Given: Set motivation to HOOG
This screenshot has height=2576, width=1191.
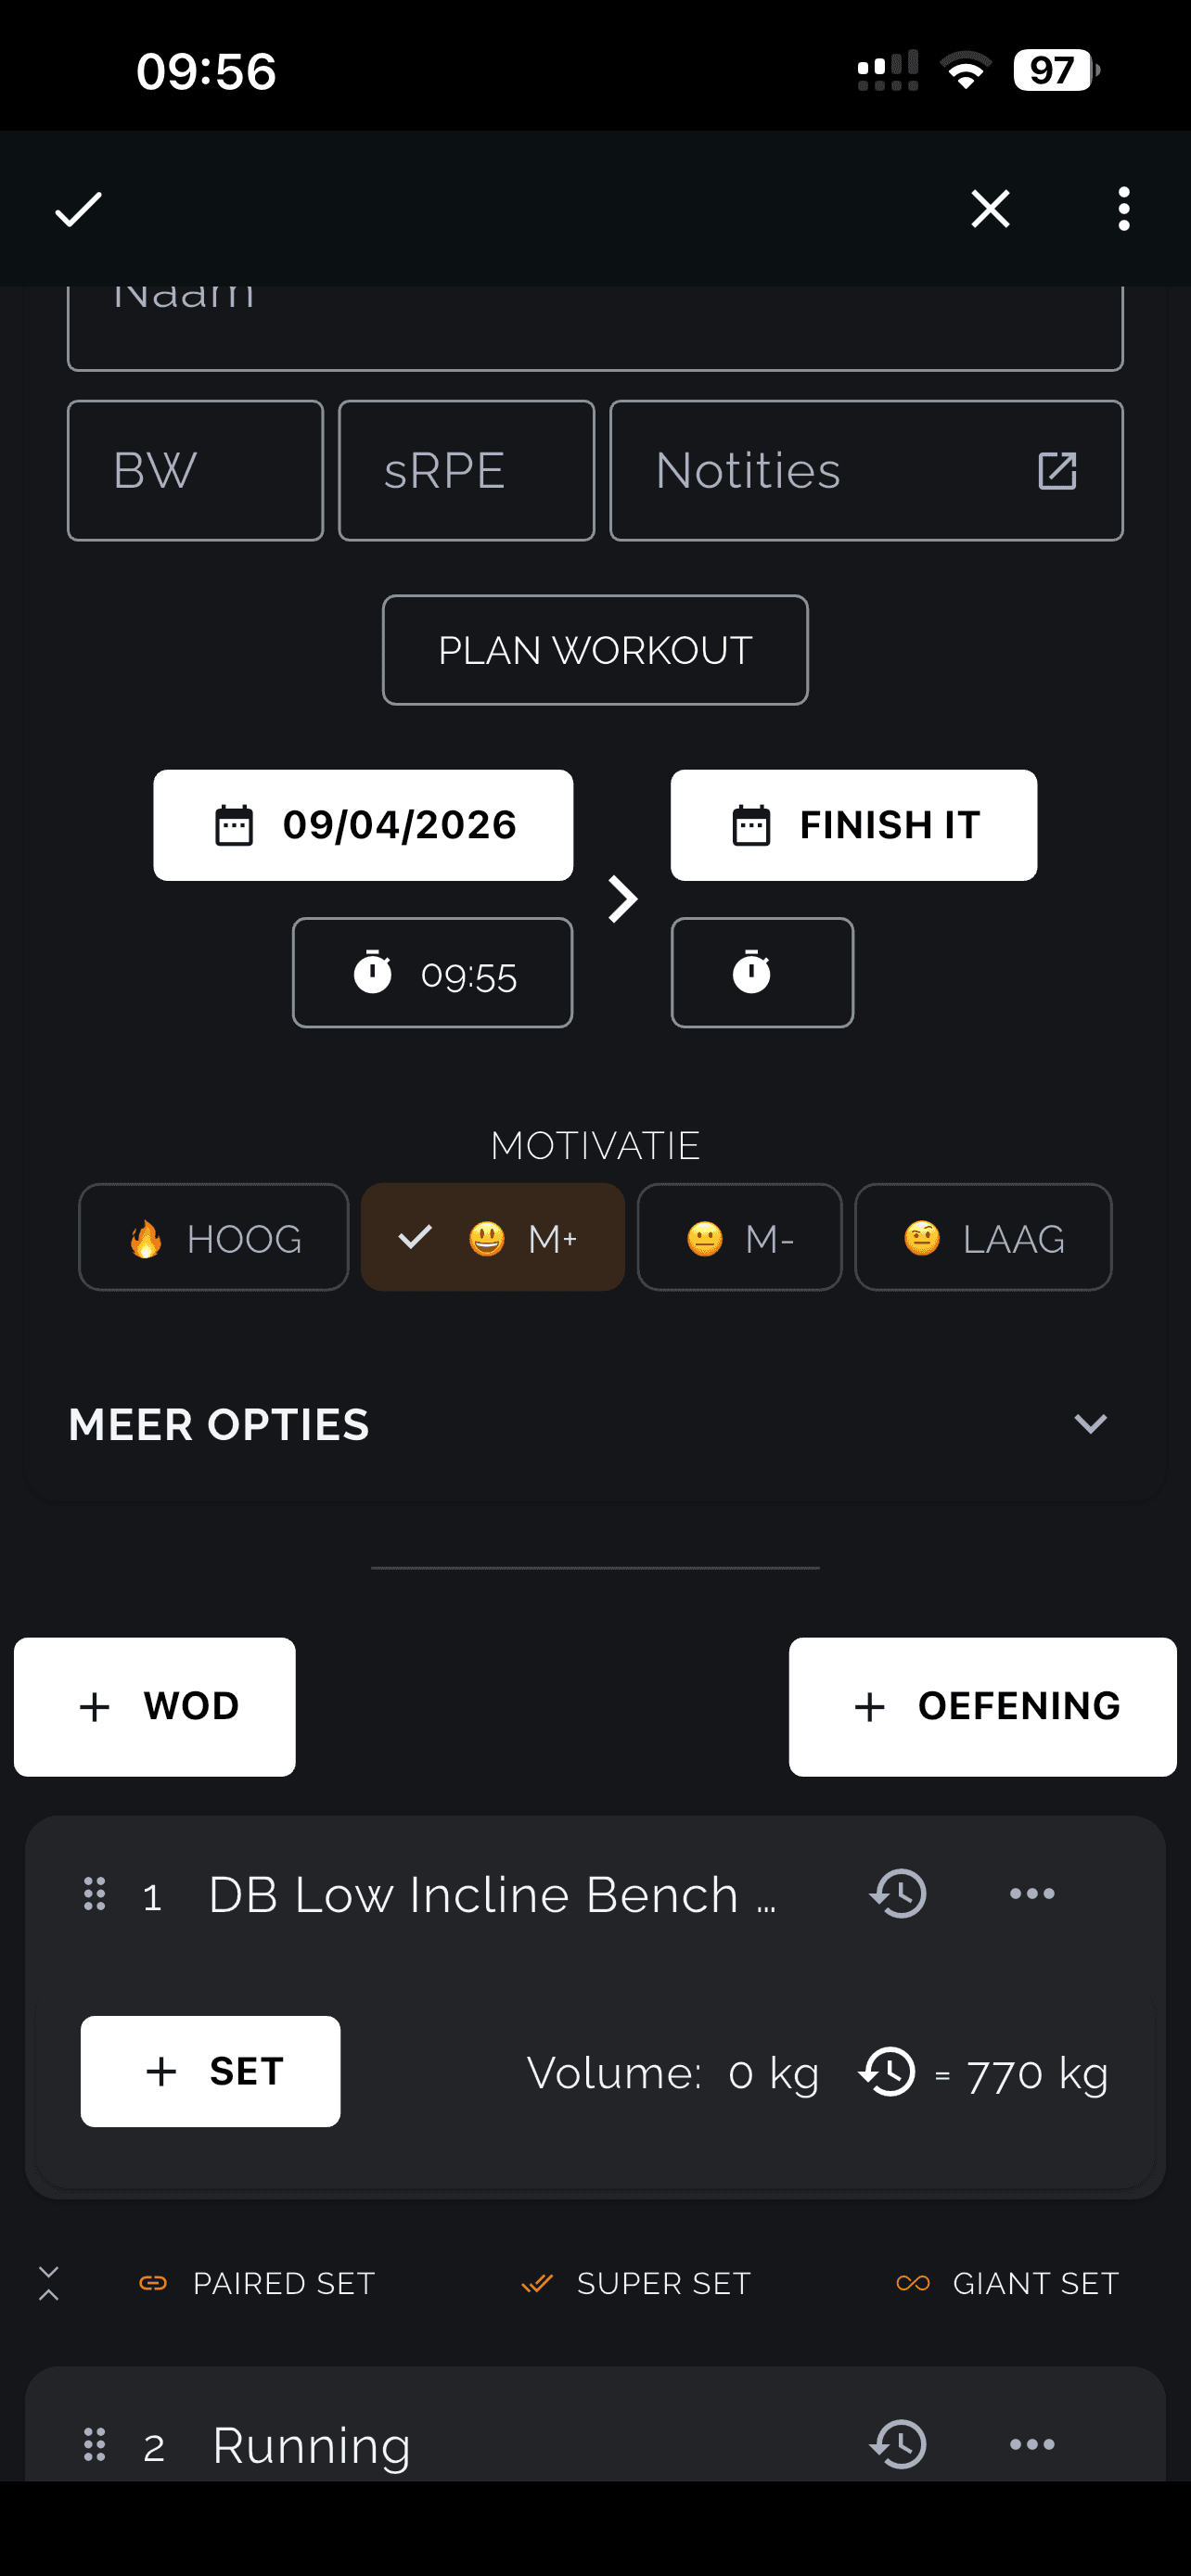Looking at the screenshot, I should click(214, 1238).
